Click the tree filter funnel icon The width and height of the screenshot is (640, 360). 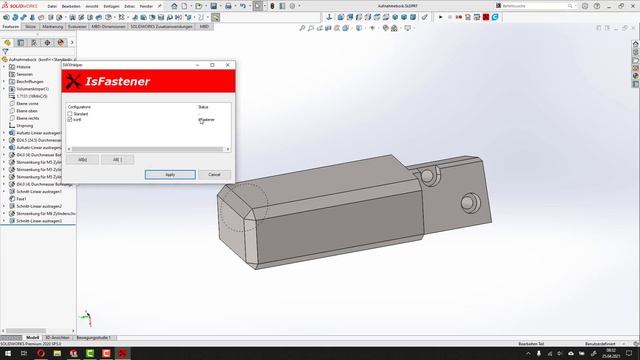(5, 51)
